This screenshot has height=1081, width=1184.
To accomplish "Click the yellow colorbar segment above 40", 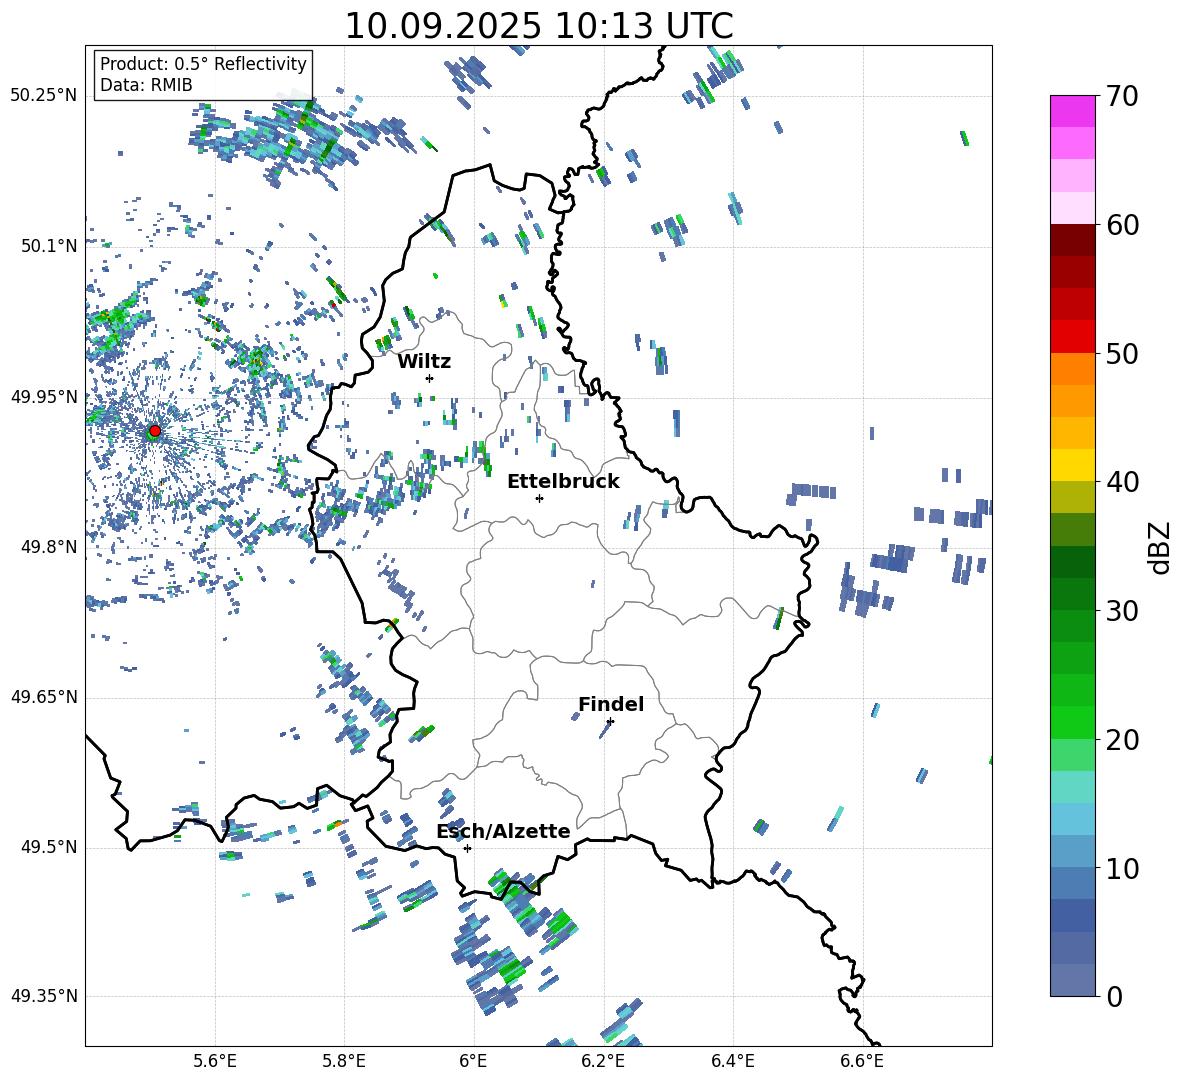I will [x=1072, y=465].
